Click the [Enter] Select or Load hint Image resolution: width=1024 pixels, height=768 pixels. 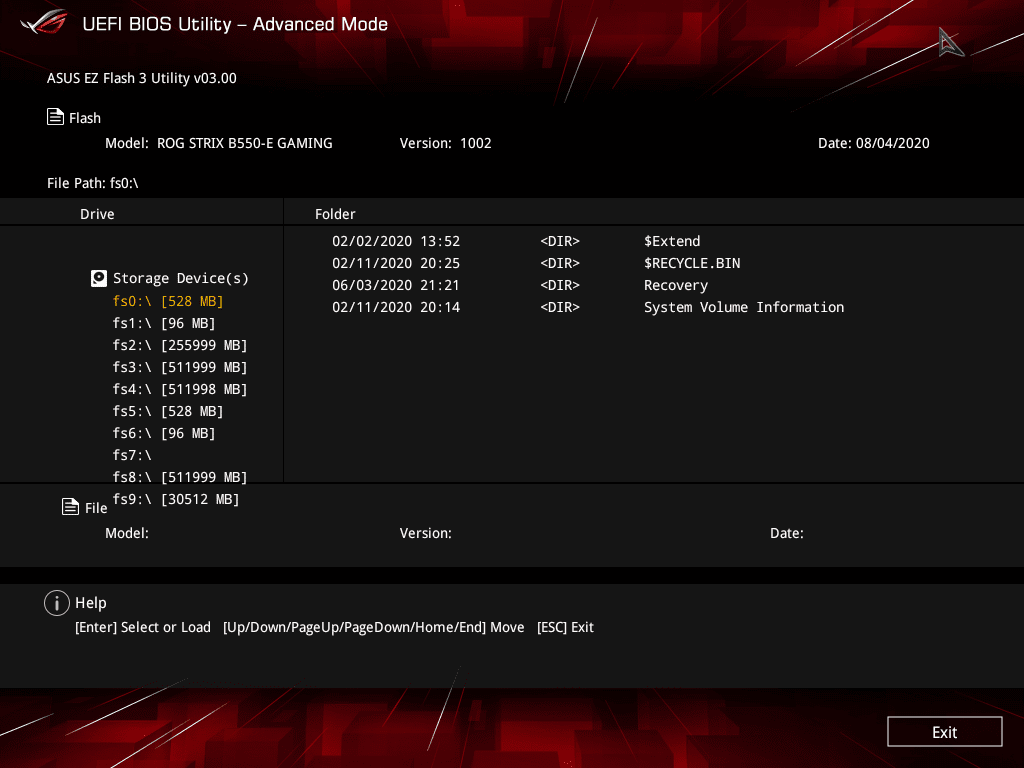click(x=143, y=627)
